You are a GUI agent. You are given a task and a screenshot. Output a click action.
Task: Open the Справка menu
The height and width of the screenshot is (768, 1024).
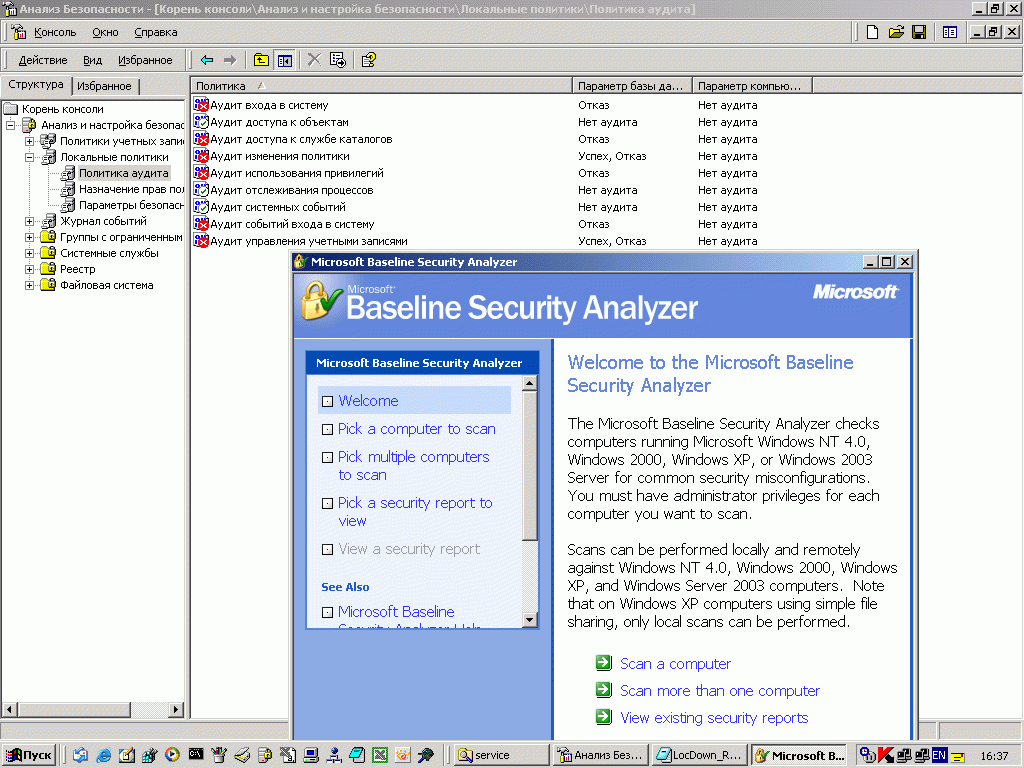[155, 32]
